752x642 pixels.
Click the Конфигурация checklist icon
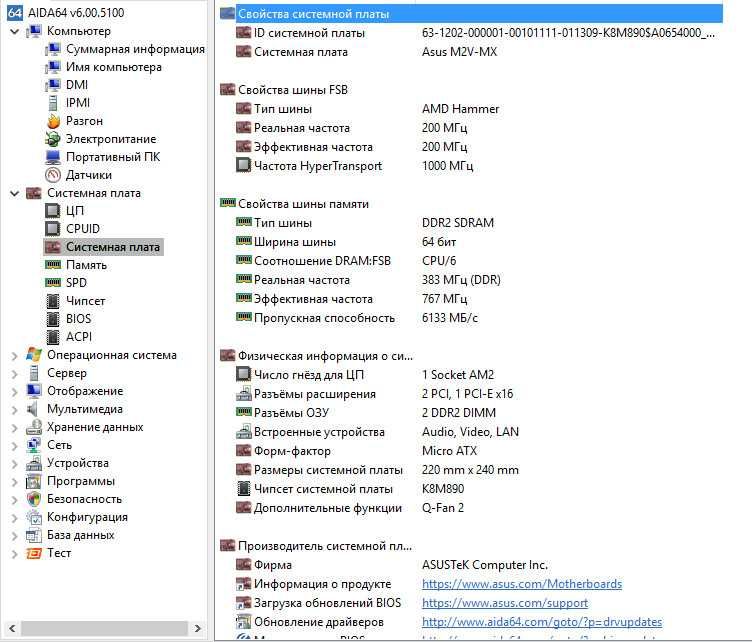[x=34, y=517]
